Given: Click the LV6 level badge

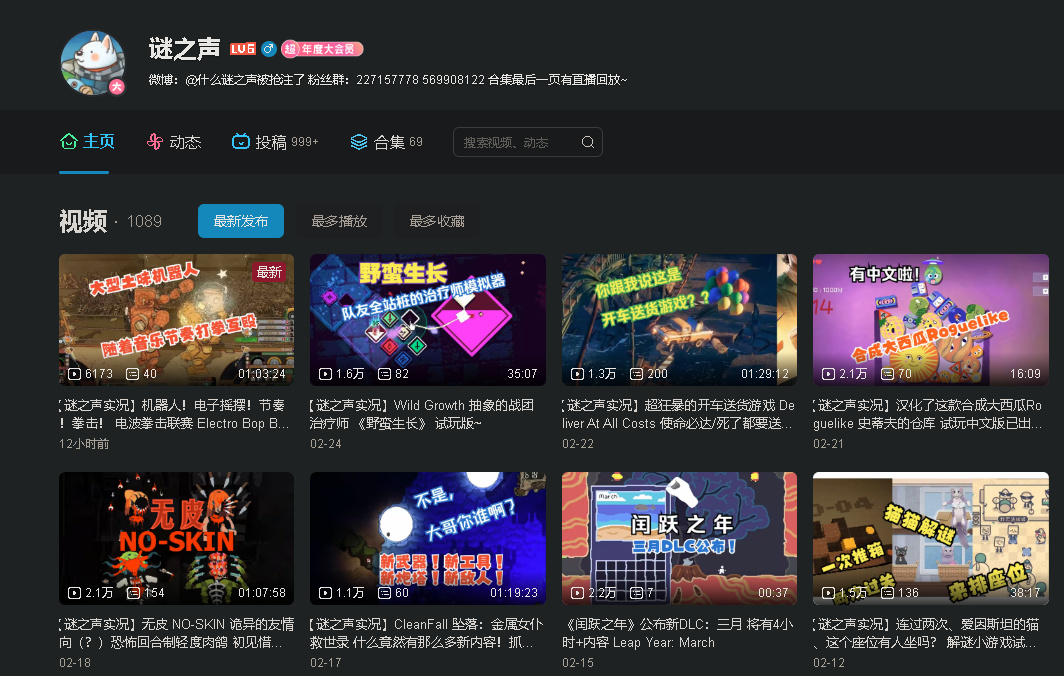Looking at the screenshot, I should click(x=242, y=49).
